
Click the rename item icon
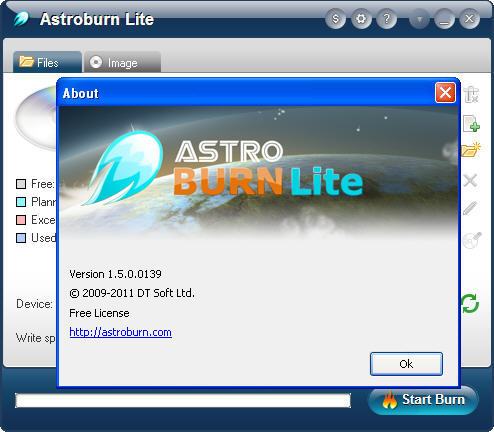pyautogui.click(x=471, y=94)
